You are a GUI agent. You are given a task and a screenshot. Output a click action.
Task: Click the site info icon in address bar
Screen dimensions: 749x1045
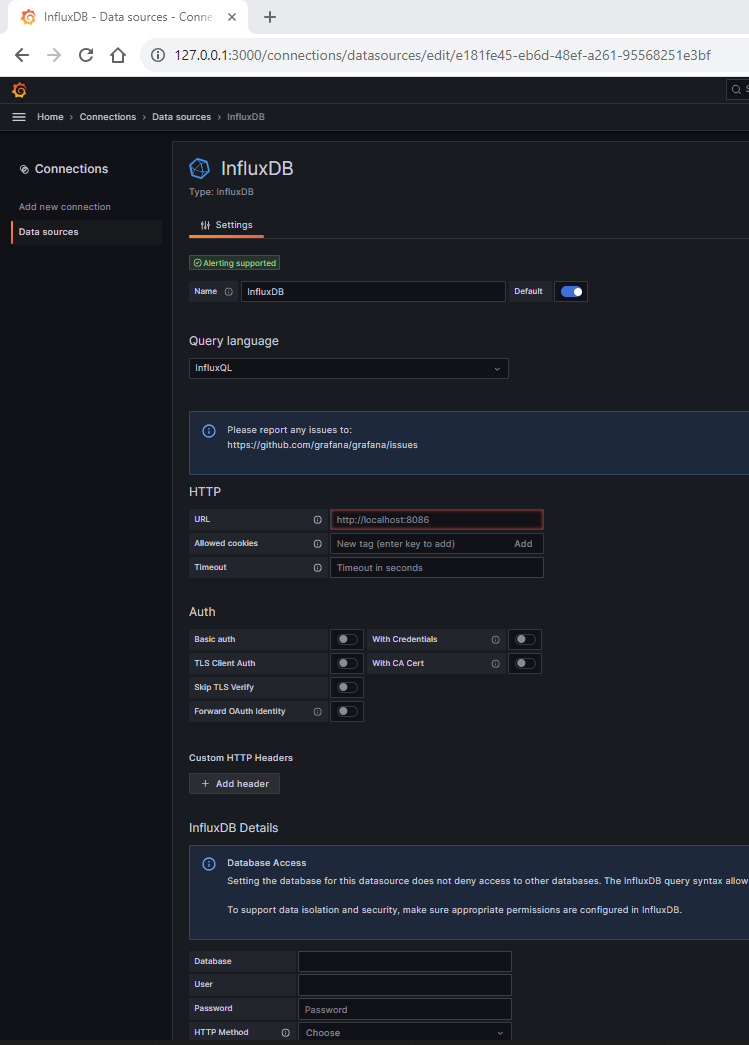click(x=158, y=55)
